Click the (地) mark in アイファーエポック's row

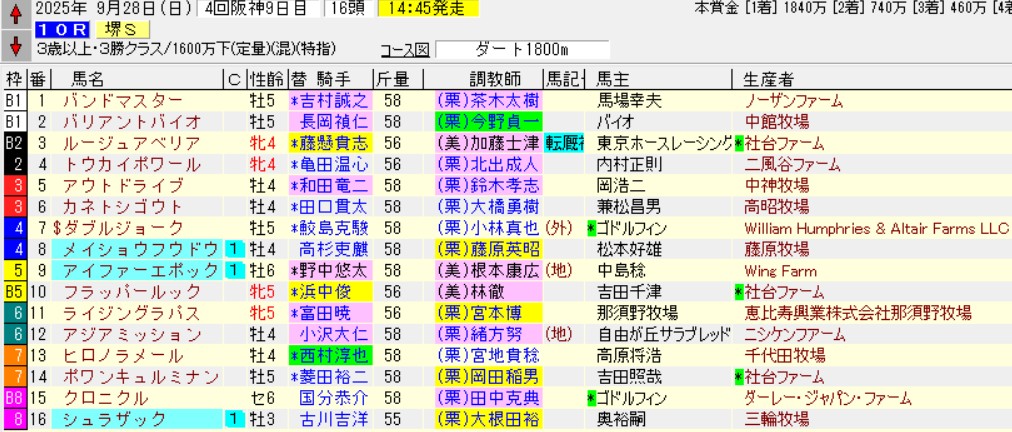(560, 270)
